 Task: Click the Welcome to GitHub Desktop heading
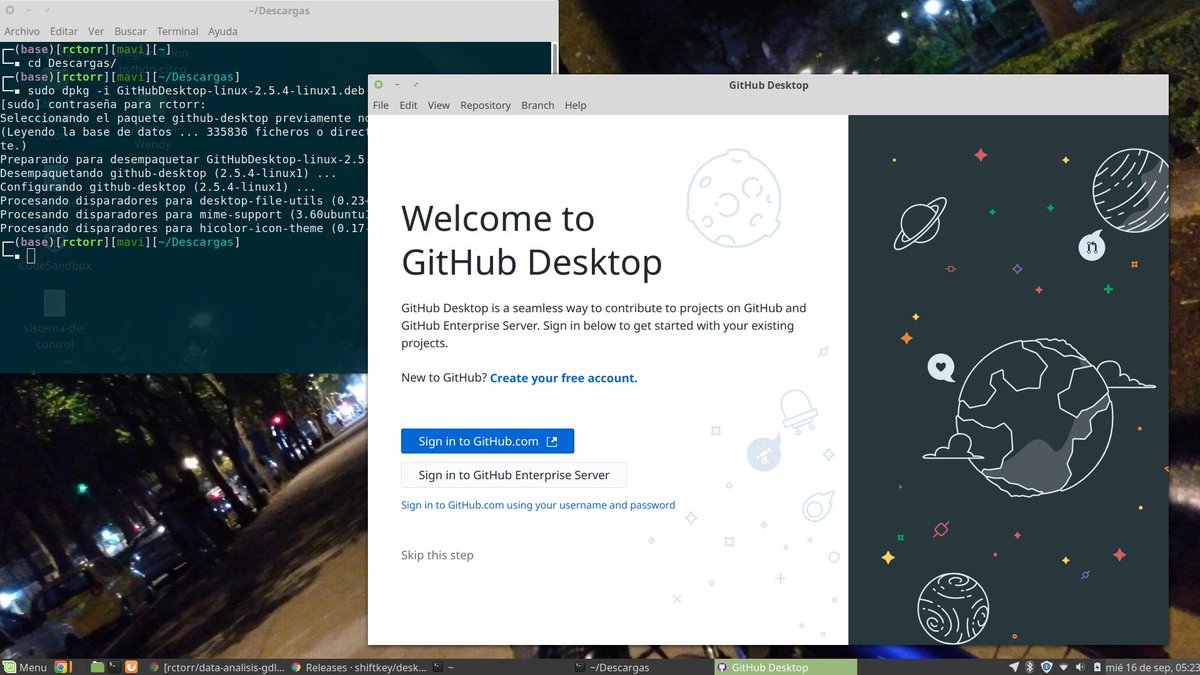click(x=531, y=240)
